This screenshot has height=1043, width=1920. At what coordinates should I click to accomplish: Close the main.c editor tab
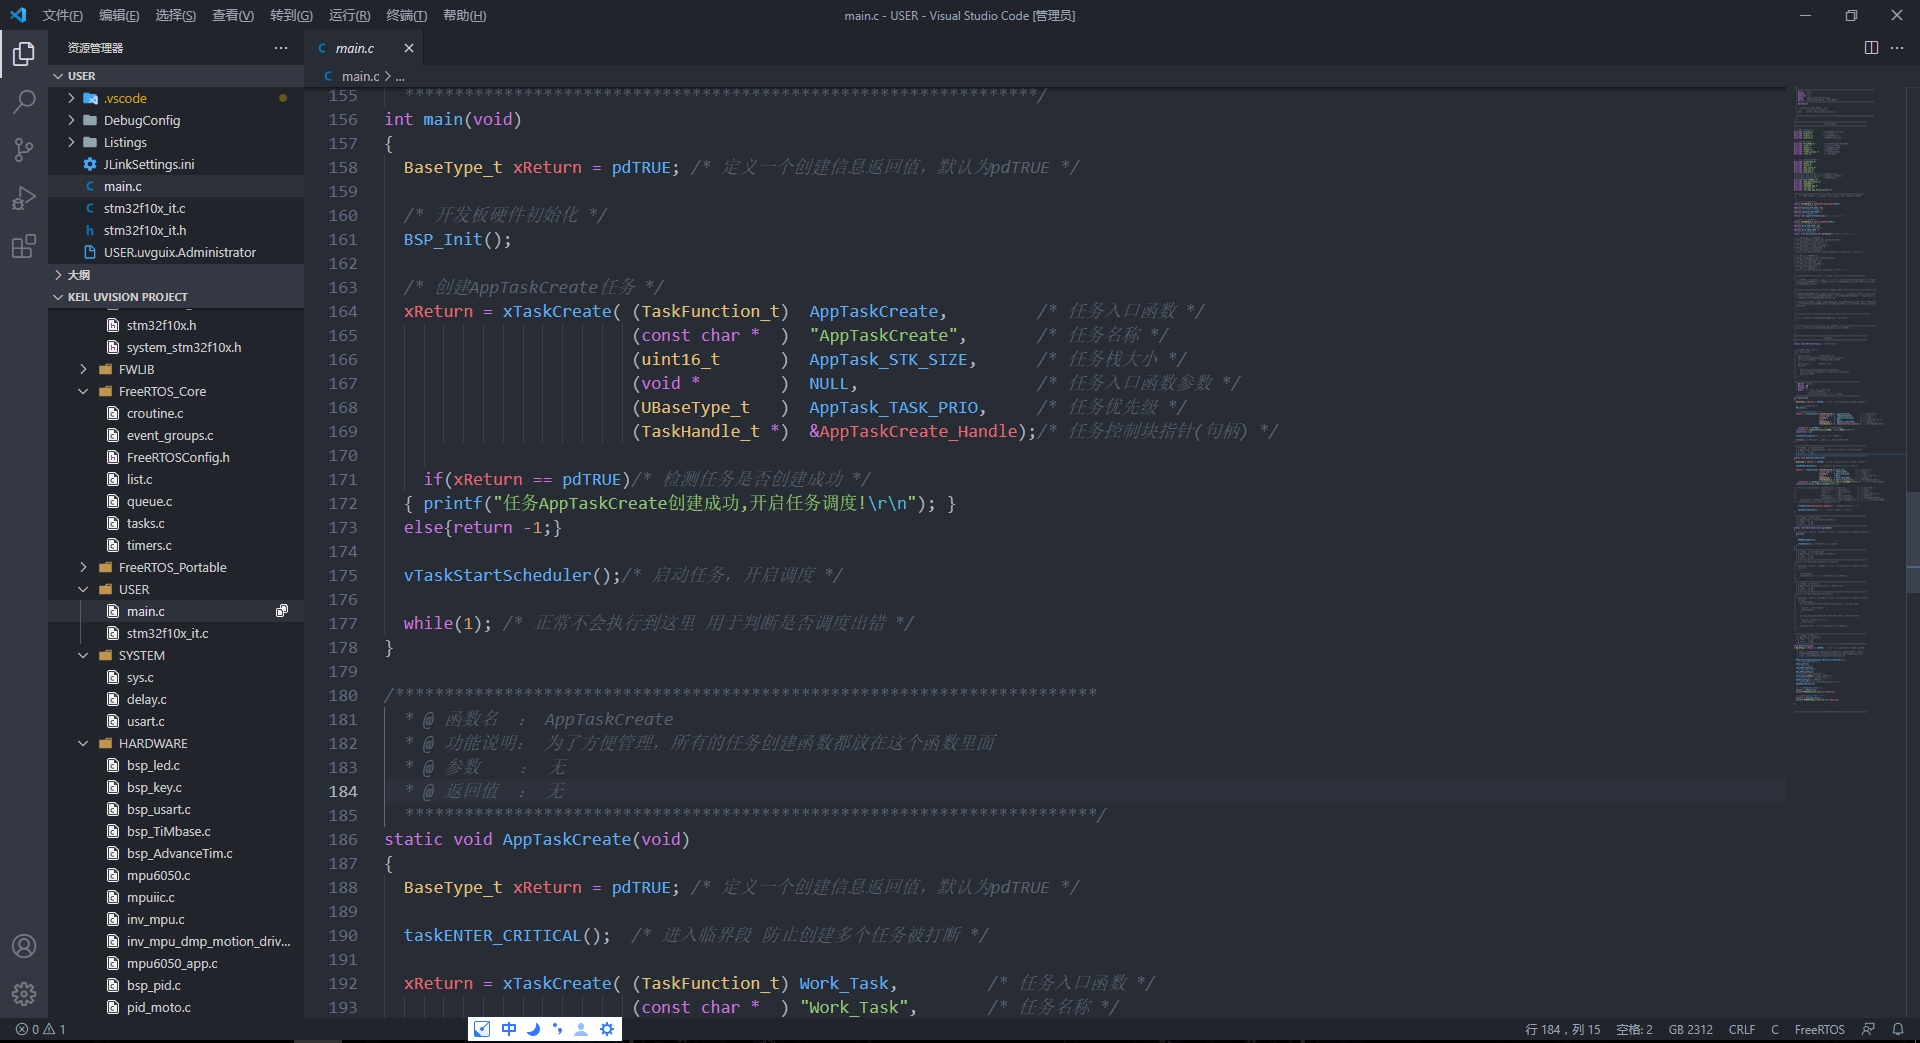click(x=408, y=48)
